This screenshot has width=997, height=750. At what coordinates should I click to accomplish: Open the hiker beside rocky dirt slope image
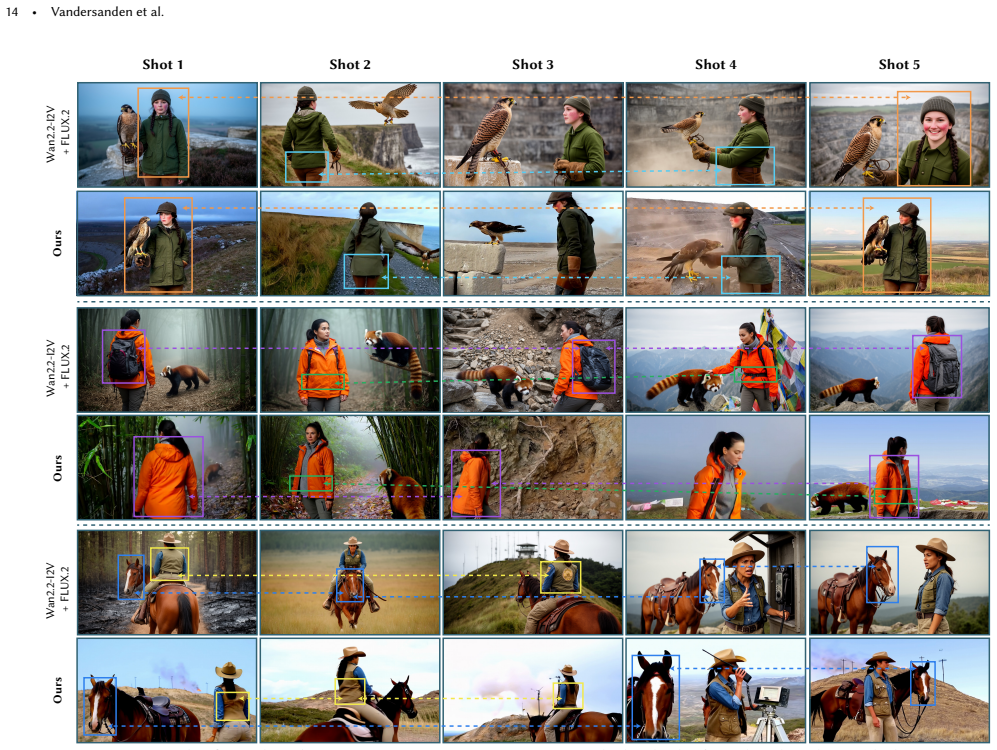[533, 467]
